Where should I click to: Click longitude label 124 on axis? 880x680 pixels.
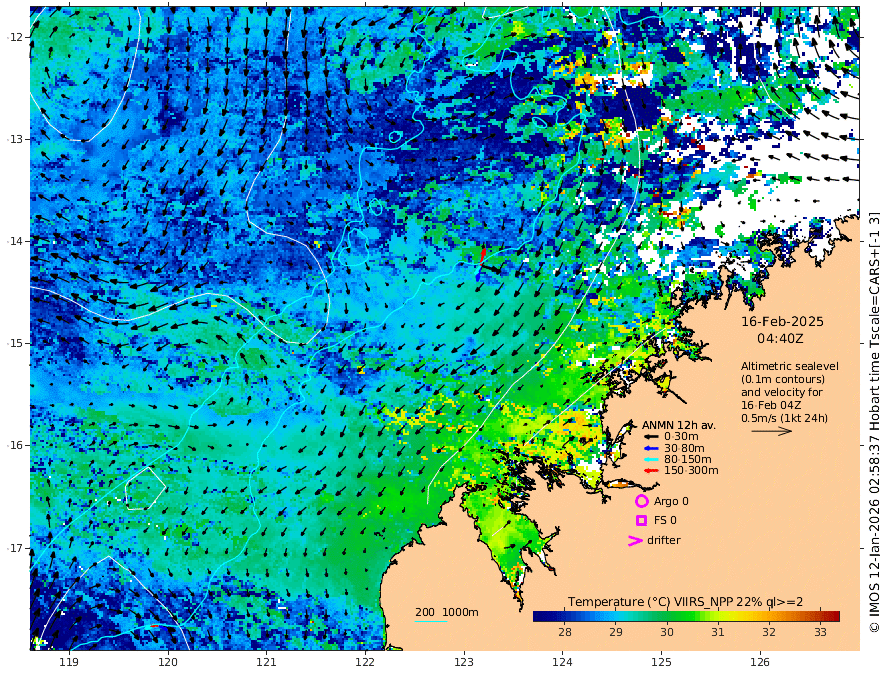[x=563, y=662]
